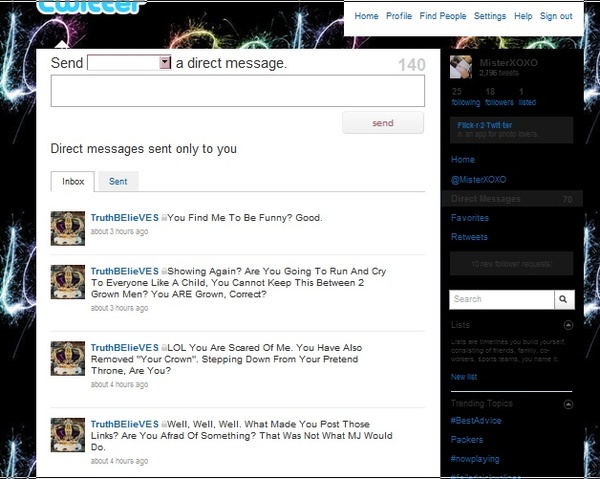Click TruthBElieVES avatar on first message
The image size is (600, 479).
tap(68, 228)
